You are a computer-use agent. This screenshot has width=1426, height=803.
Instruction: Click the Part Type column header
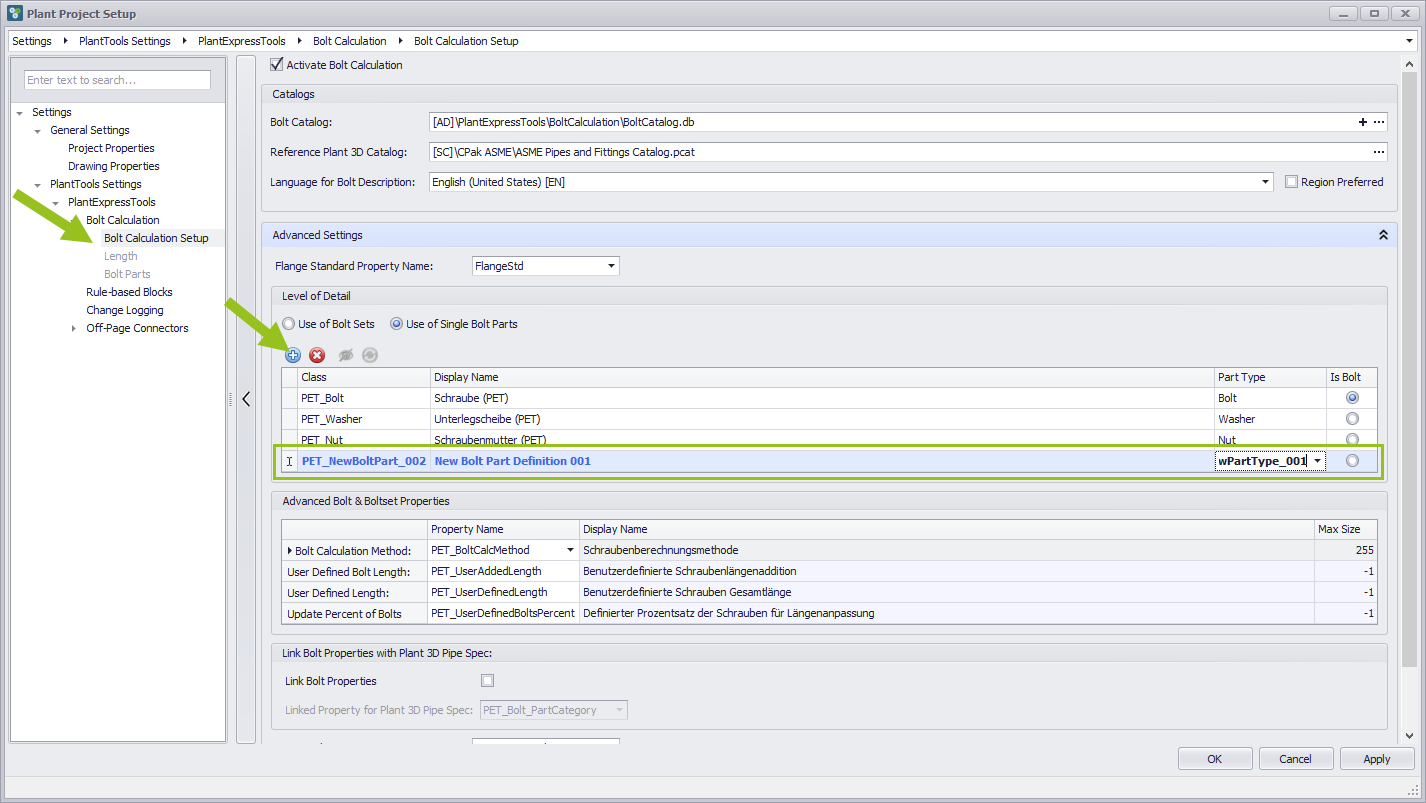point(1270,377)
